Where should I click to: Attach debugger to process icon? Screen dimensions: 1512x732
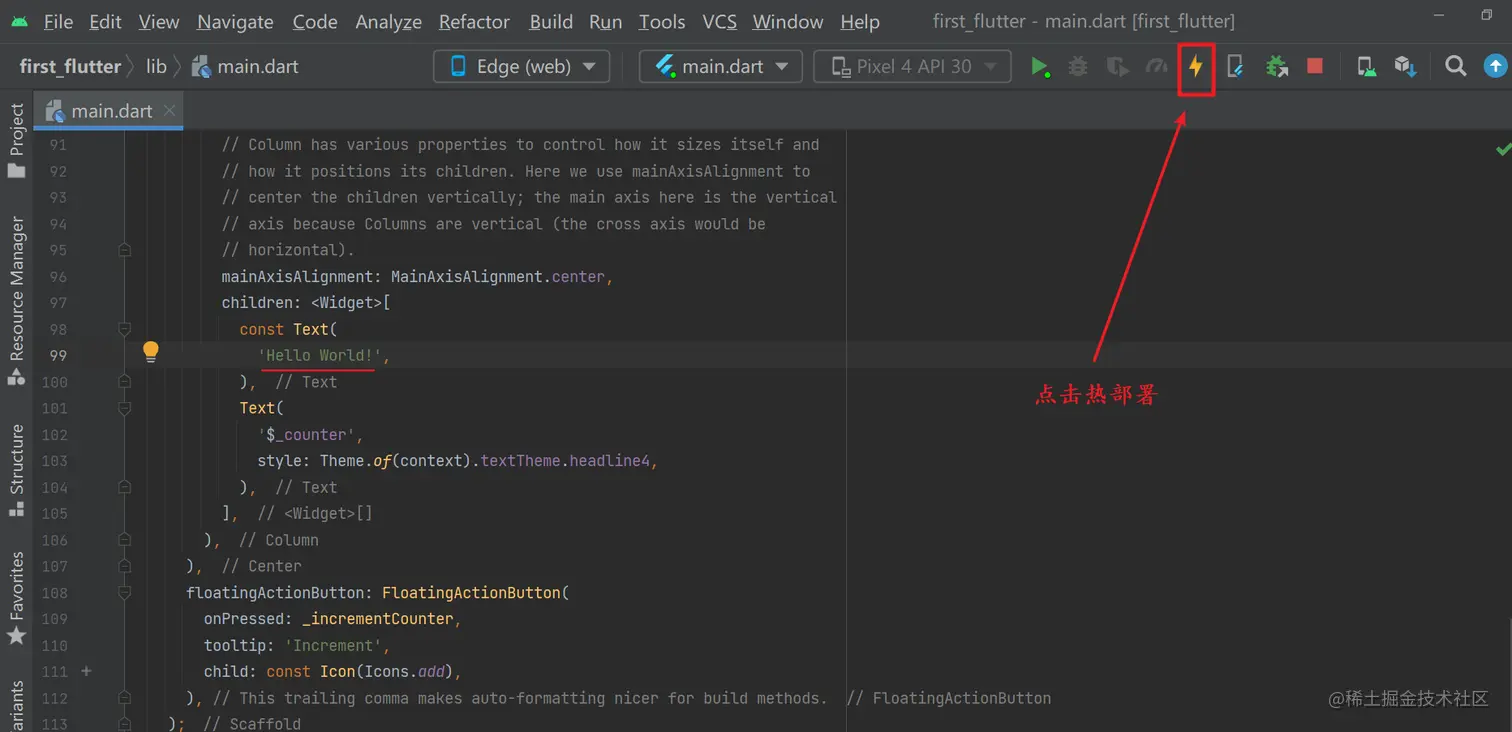pos(1277,67)
